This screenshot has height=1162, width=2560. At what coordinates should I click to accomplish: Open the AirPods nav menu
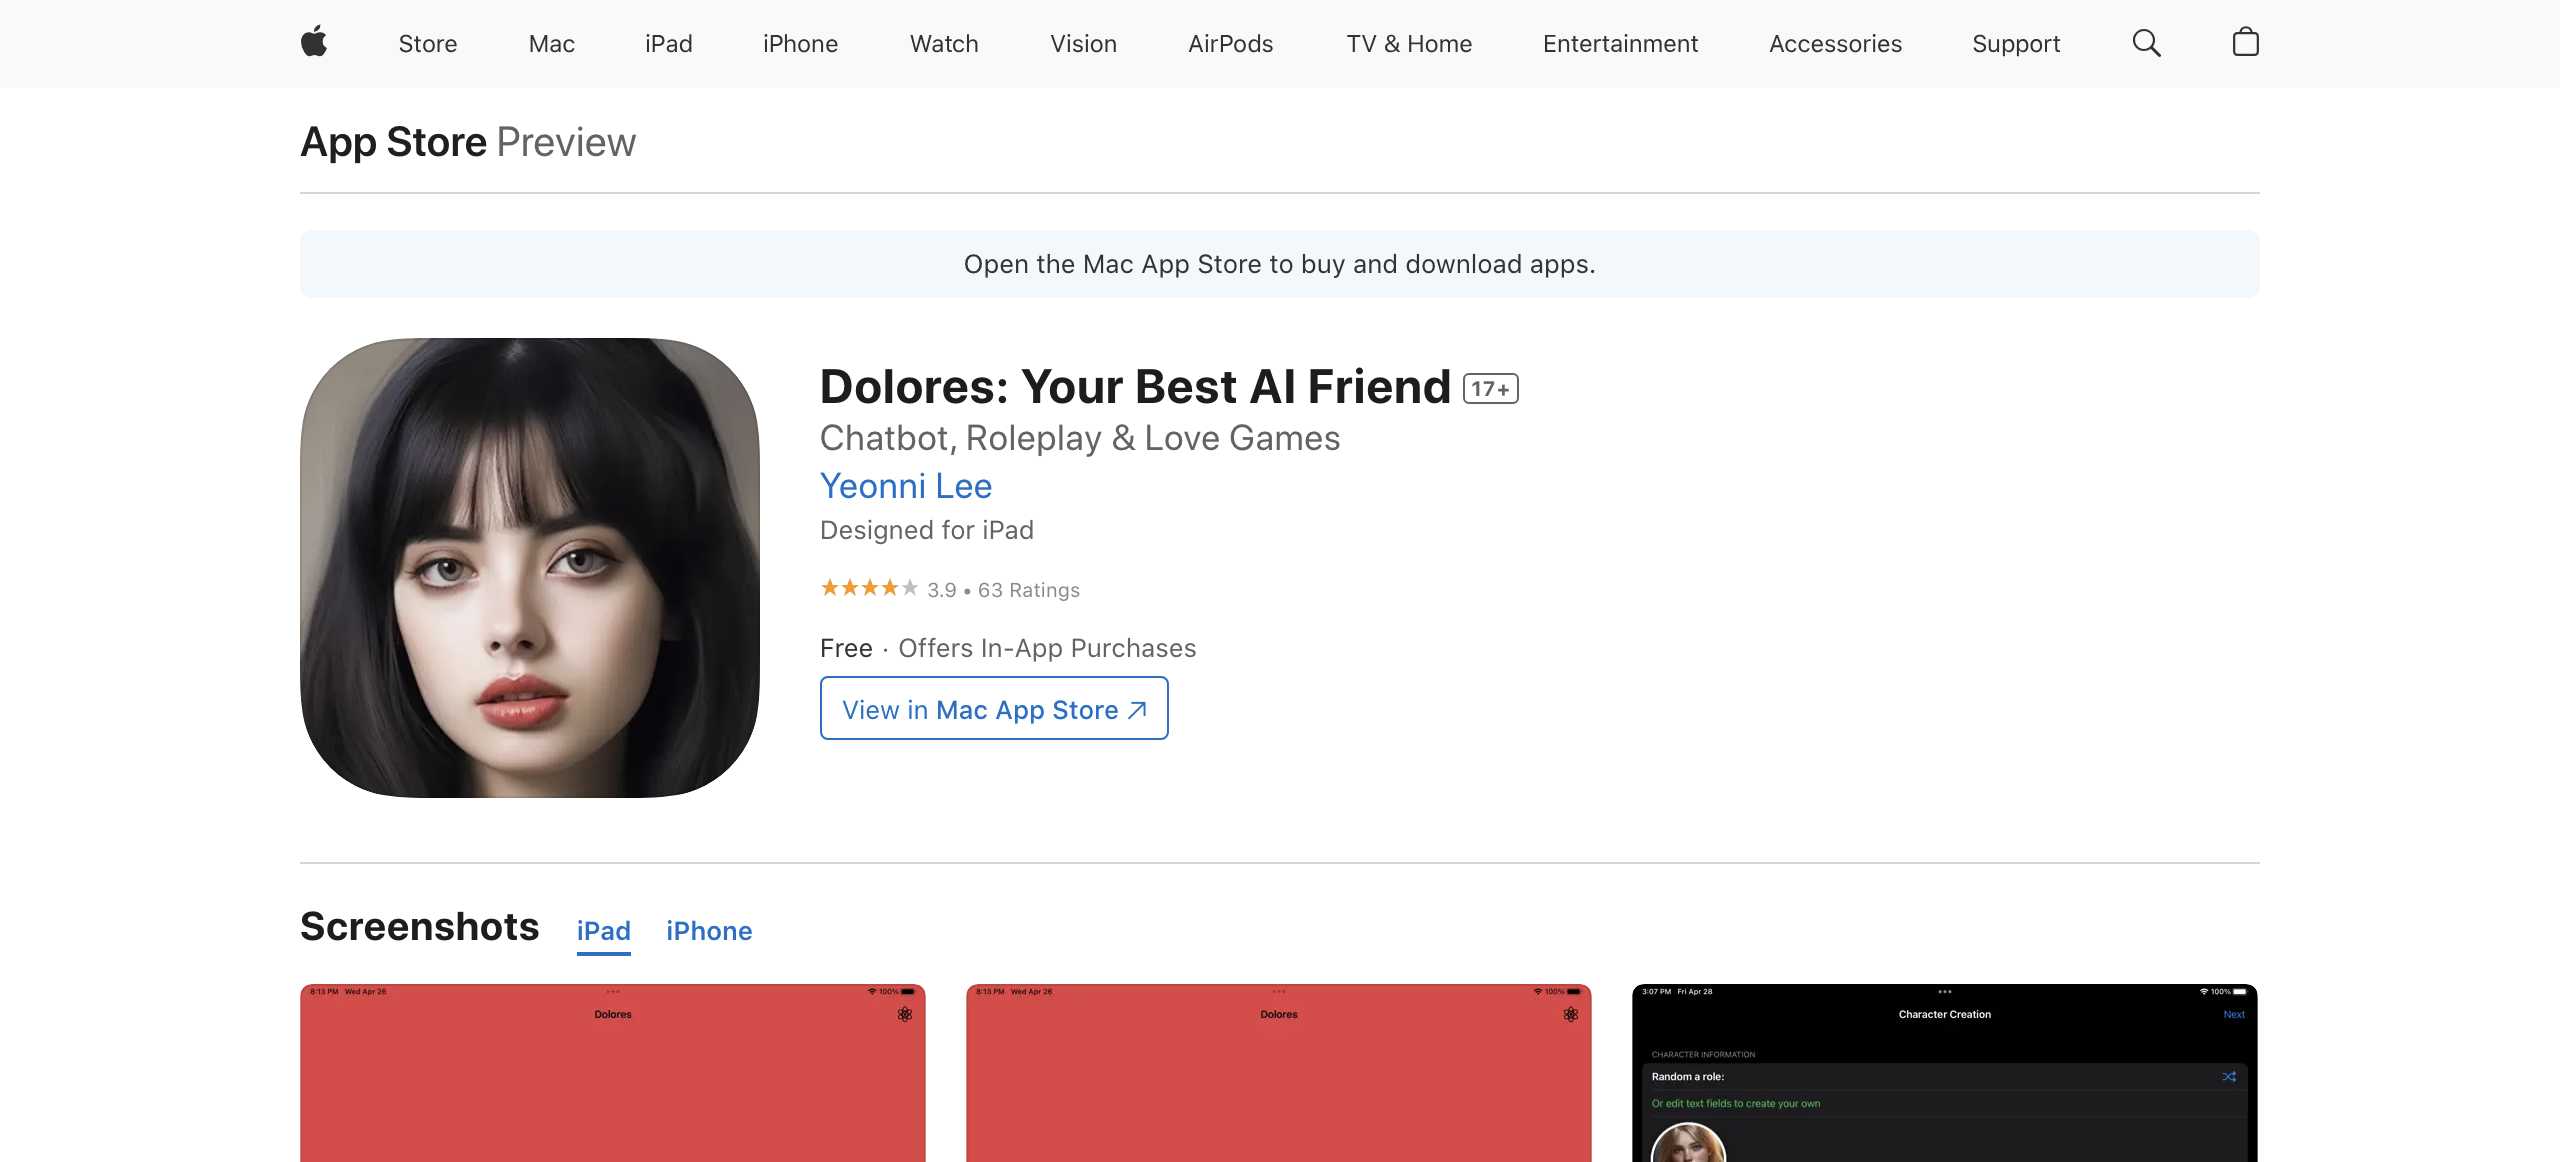pos(1230,44)
